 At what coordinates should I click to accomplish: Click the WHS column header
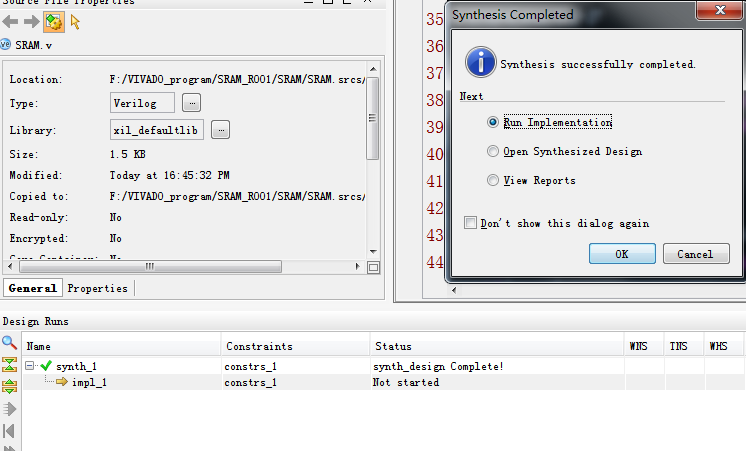(724, 346)
